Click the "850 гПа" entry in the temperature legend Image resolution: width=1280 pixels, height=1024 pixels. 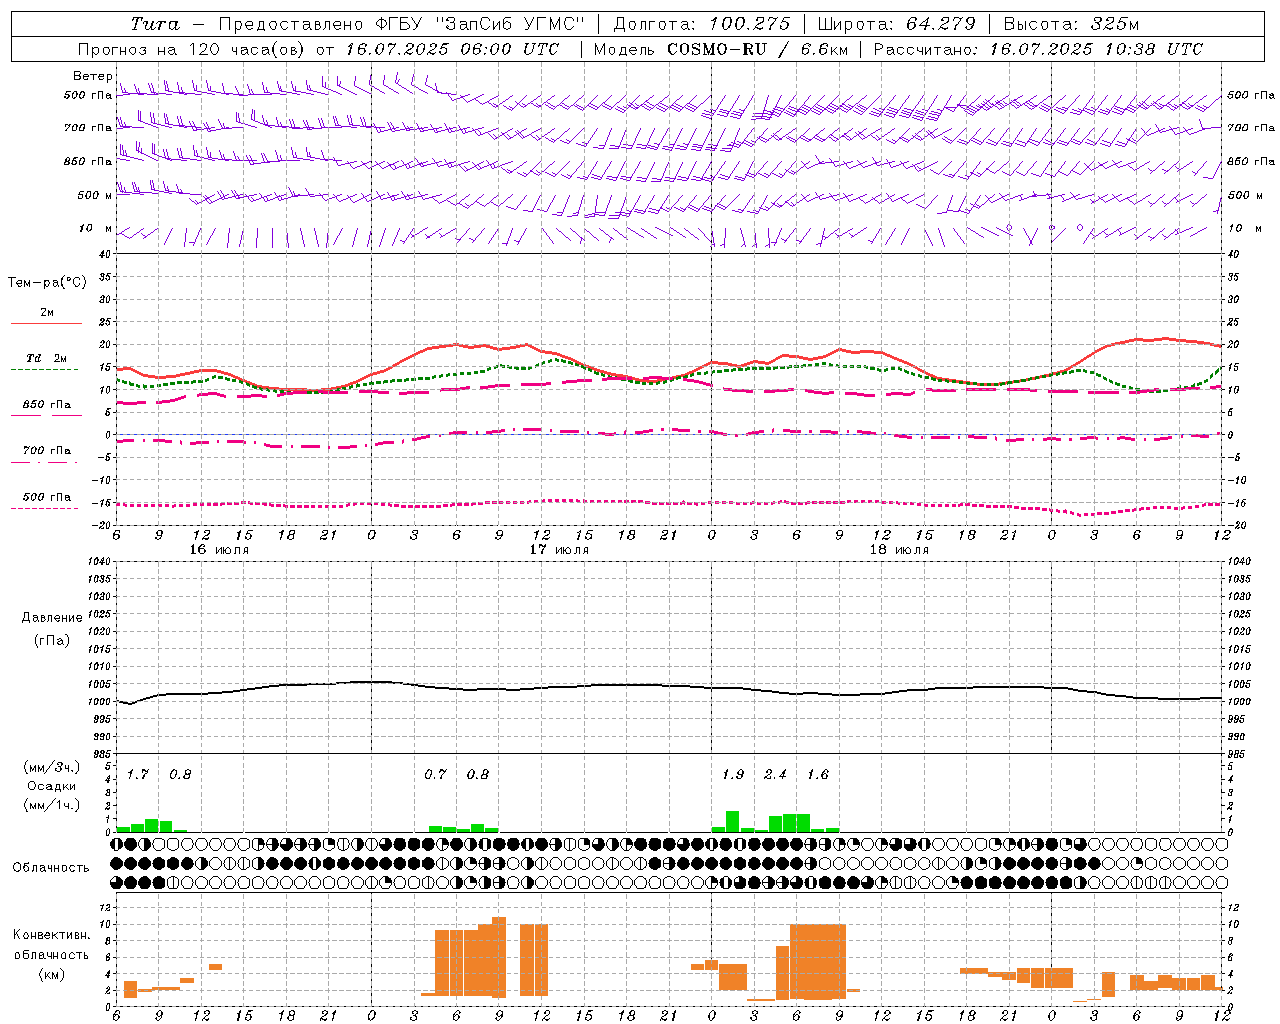pos(47,405)
